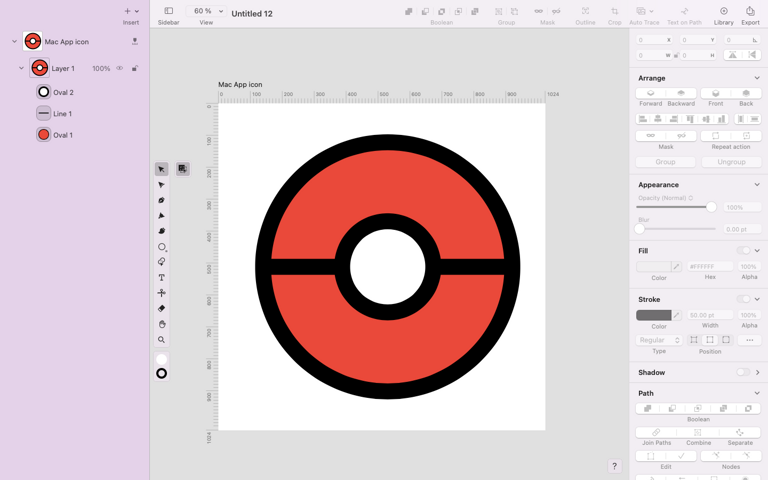Screen dimensions: 768x480
Task: Toggle the Fill switch
Action: click(x=744, y=251)
